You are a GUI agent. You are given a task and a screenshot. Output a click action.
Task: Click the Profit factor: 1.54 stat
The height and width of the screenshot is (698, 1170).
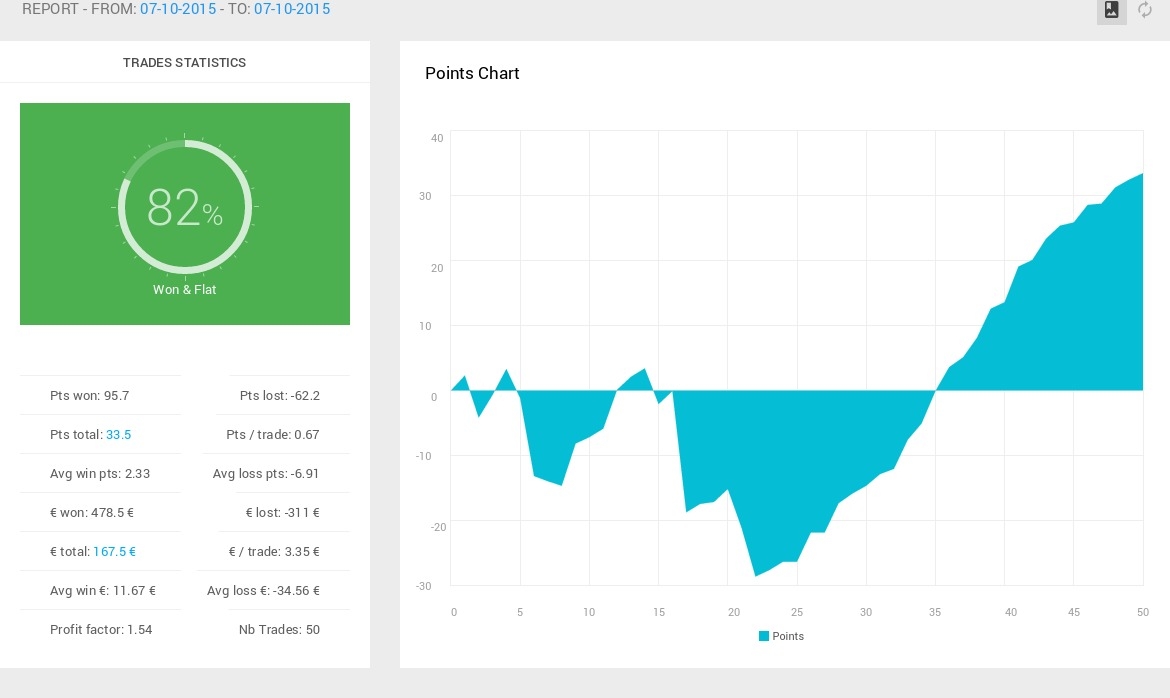[101, 629]
